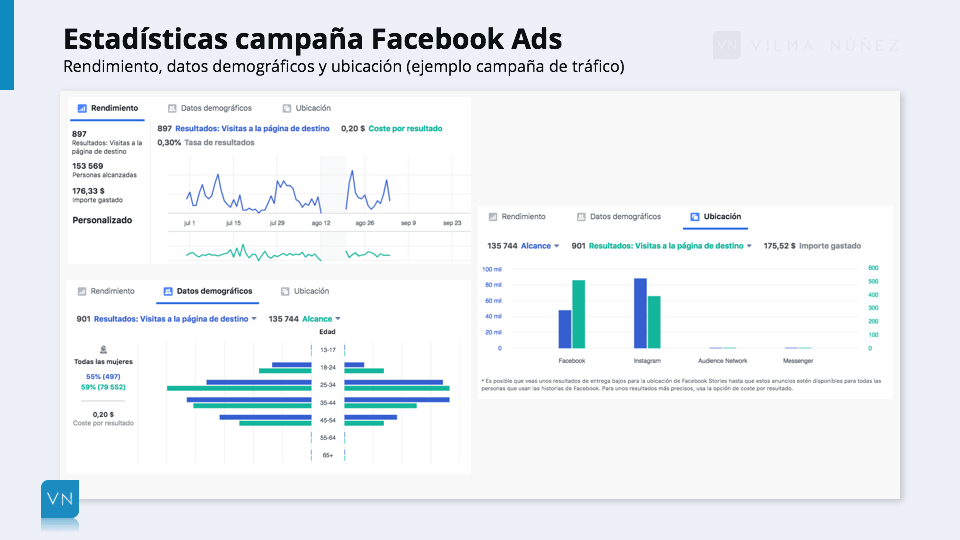
Task: Click '35-44' age group label
Action: 328,403
